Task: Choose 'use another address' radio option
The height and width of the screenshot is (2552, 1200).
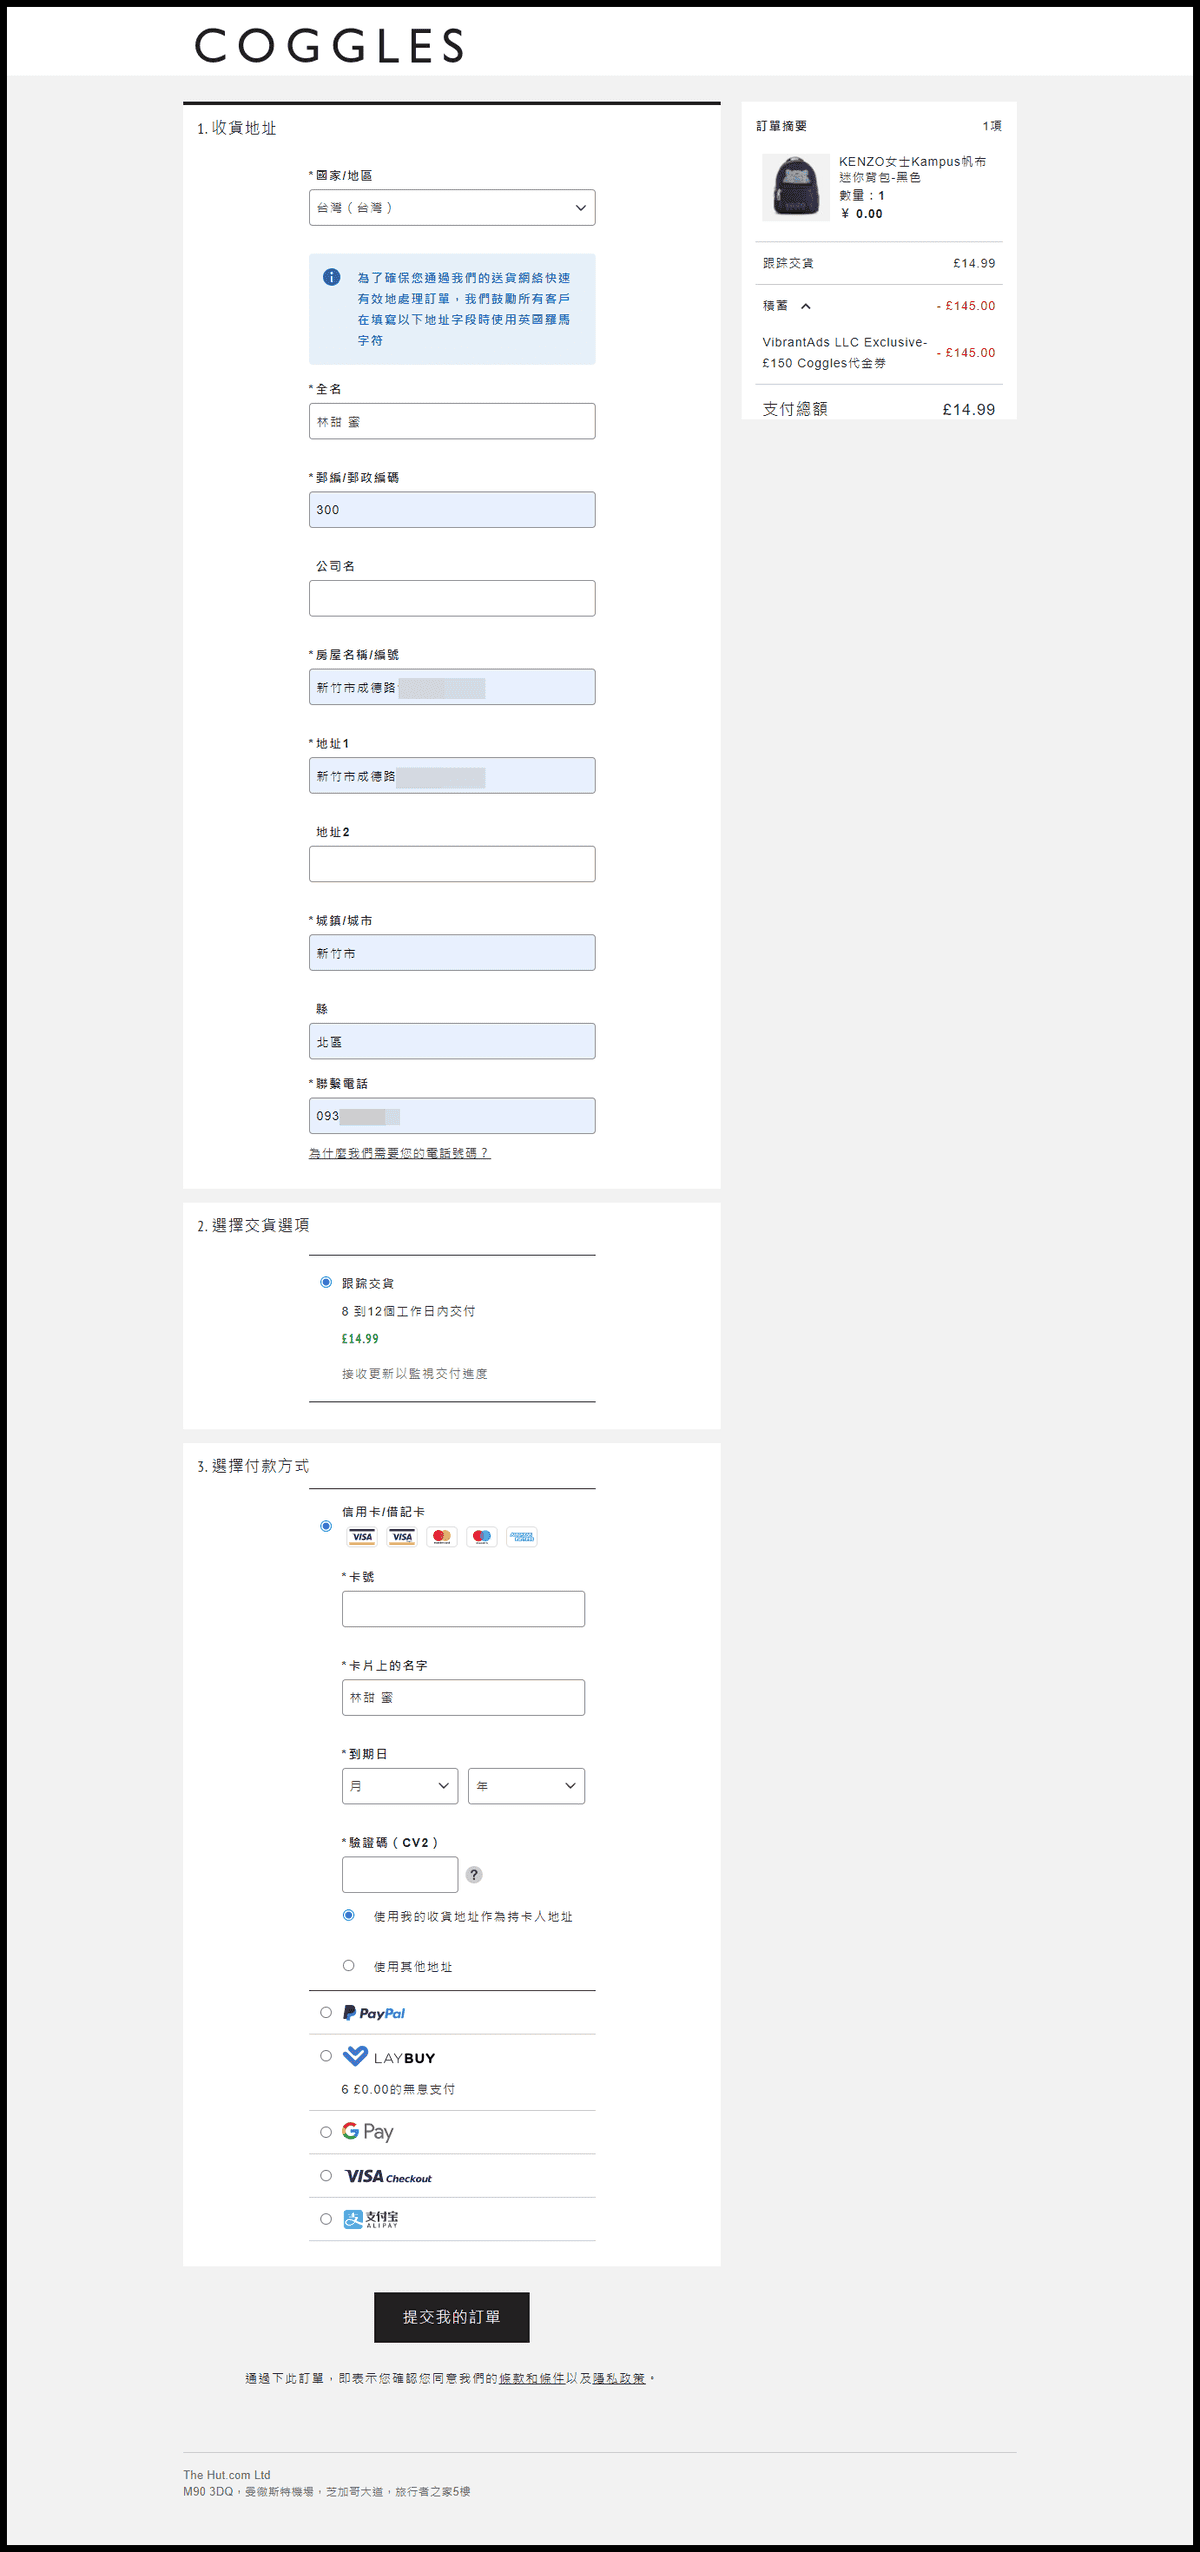Action: click(x=349, y=1965)
